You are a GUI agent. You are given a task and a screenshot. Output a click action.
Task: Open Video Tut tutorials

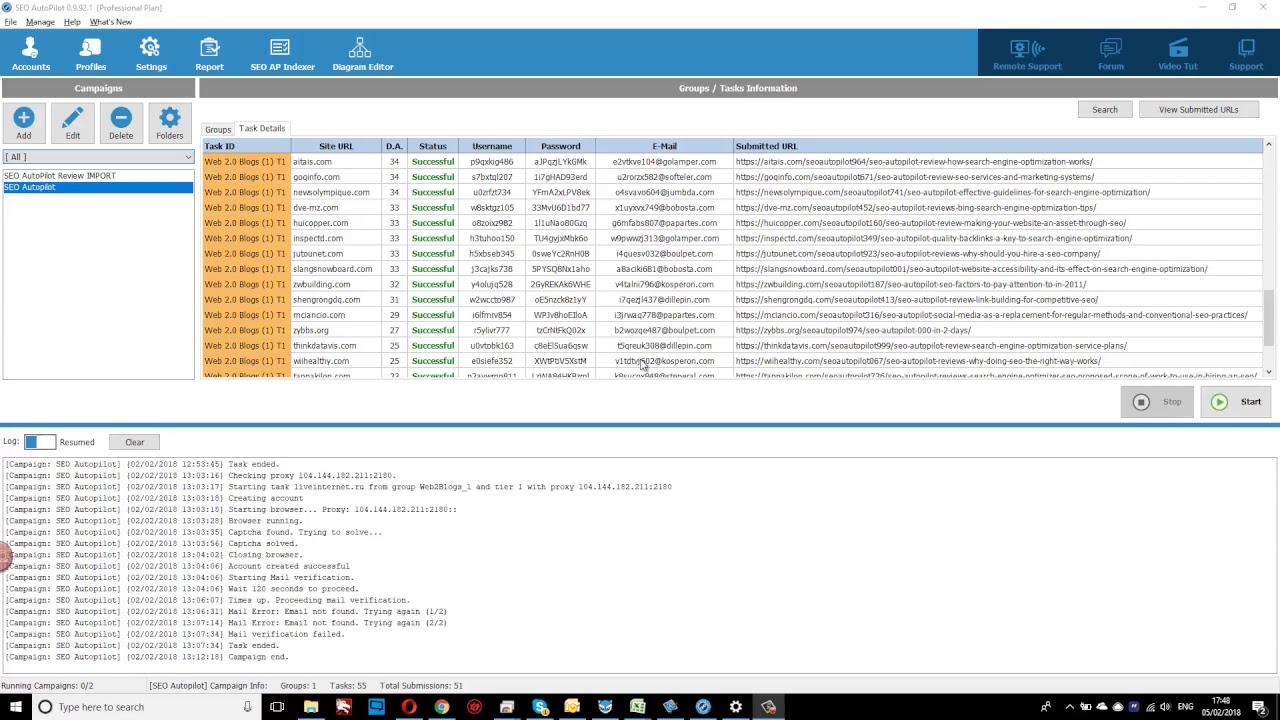(1177, 54)
